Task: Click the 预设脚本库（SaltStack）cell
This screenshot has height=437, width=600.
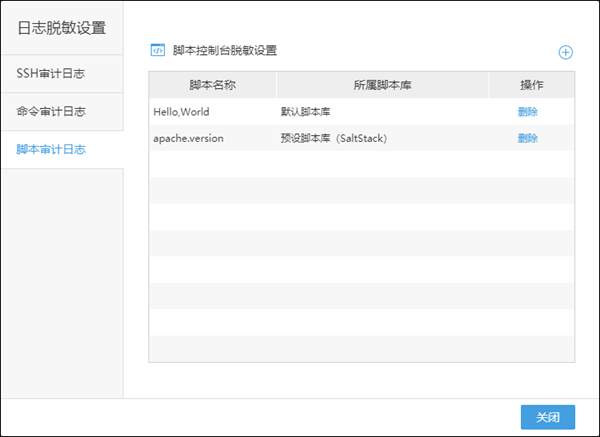Action: pos(333,138)
